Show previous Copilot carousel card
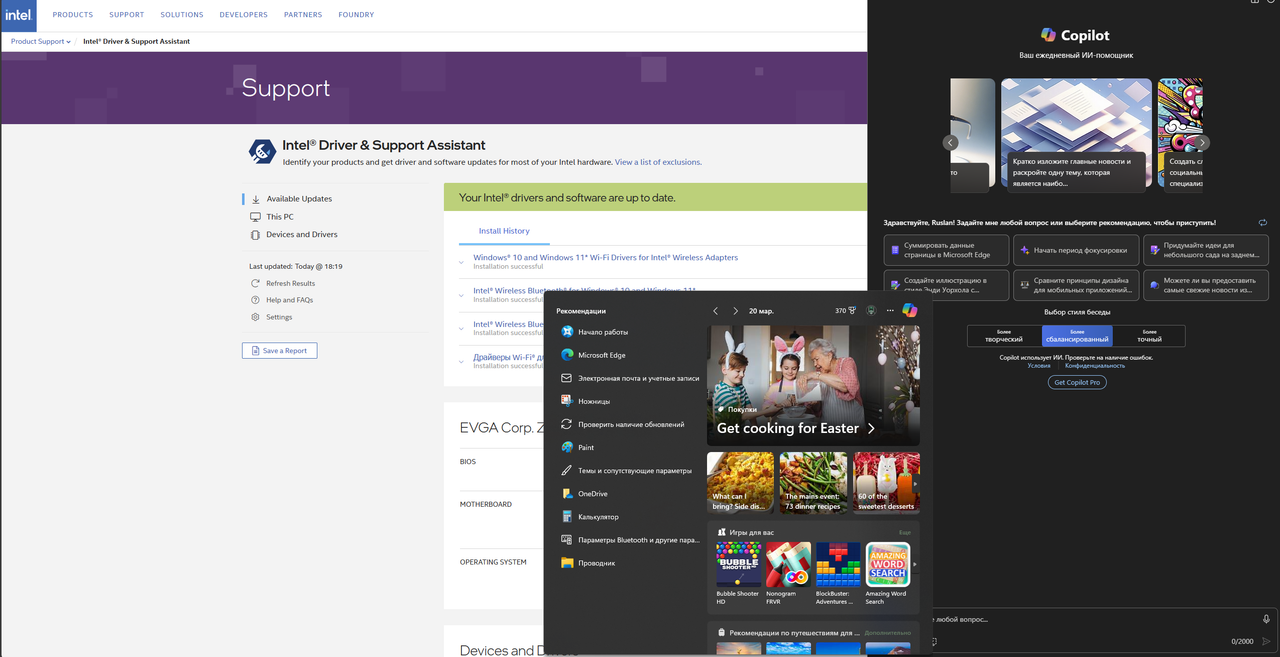The image size is (1280, 657). click(x=950, y=143)
